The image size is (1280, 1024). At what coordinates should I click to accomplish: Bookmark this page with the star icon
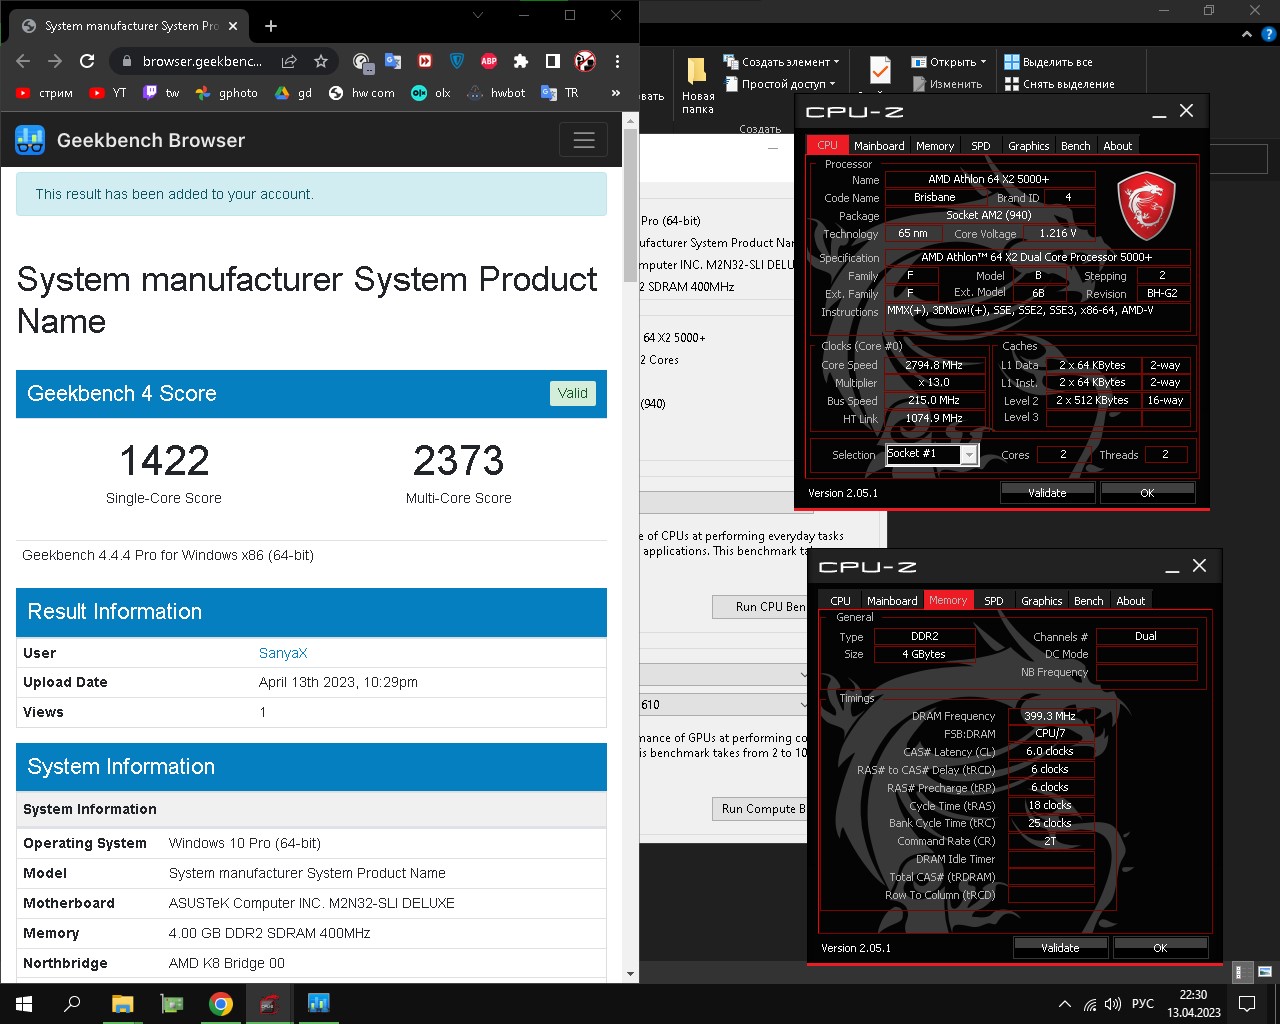[321, 61]
